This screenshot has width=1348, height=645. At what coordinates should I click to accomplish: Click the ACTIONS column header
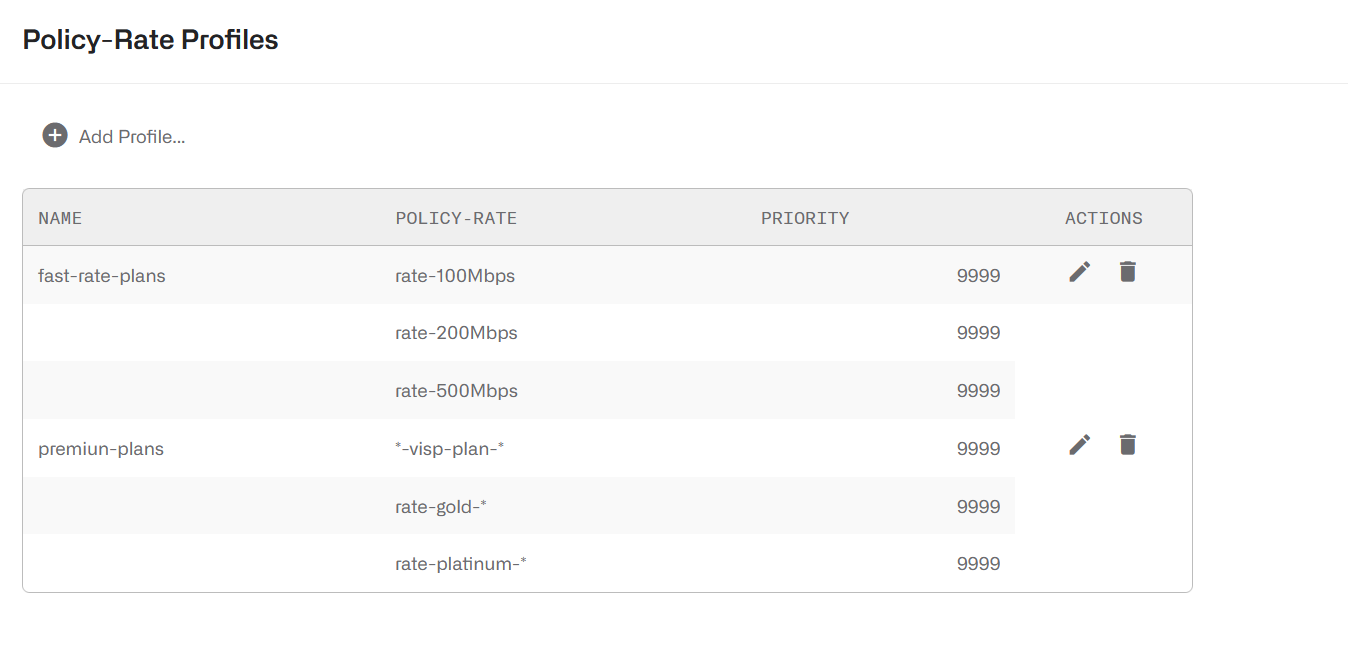[1103, 217]
